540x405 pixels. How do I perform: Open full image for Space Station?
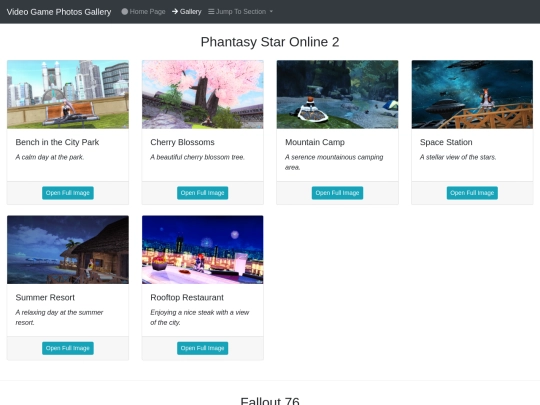(472, 193)
